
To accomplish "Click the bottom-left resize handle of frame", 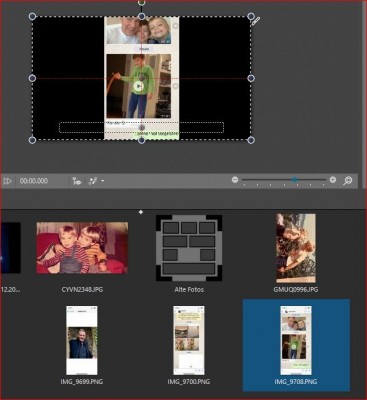I will 32,140.
